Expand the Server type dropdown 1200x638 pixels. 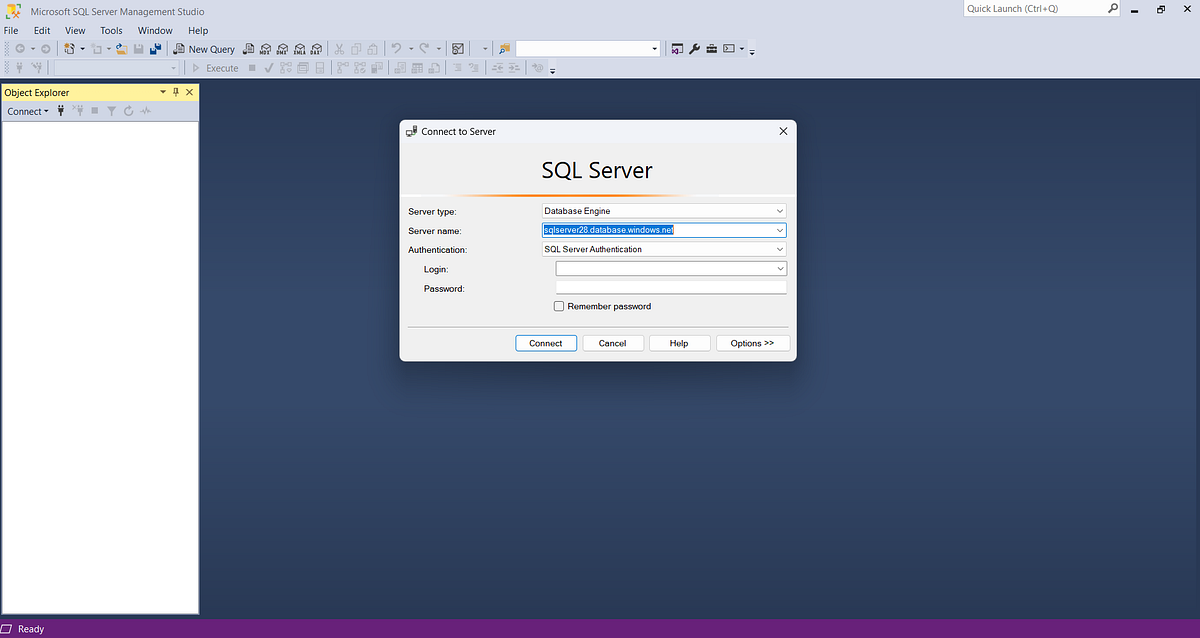(780, 211)
